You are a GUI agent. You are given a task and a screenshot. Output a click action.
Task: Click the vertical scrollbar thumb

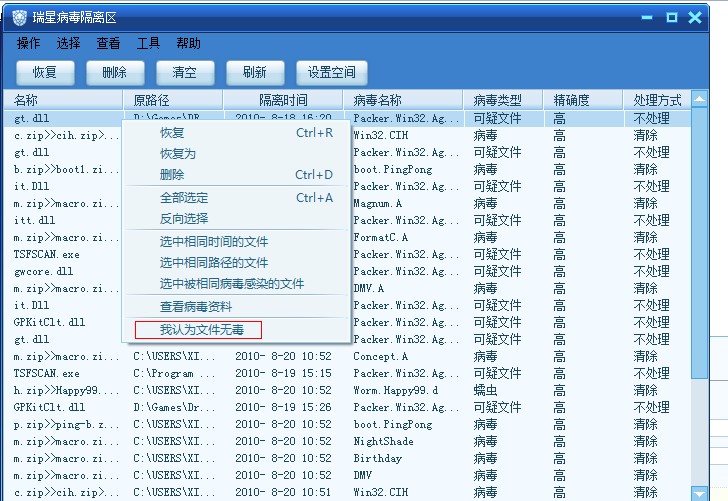point(699,243)
